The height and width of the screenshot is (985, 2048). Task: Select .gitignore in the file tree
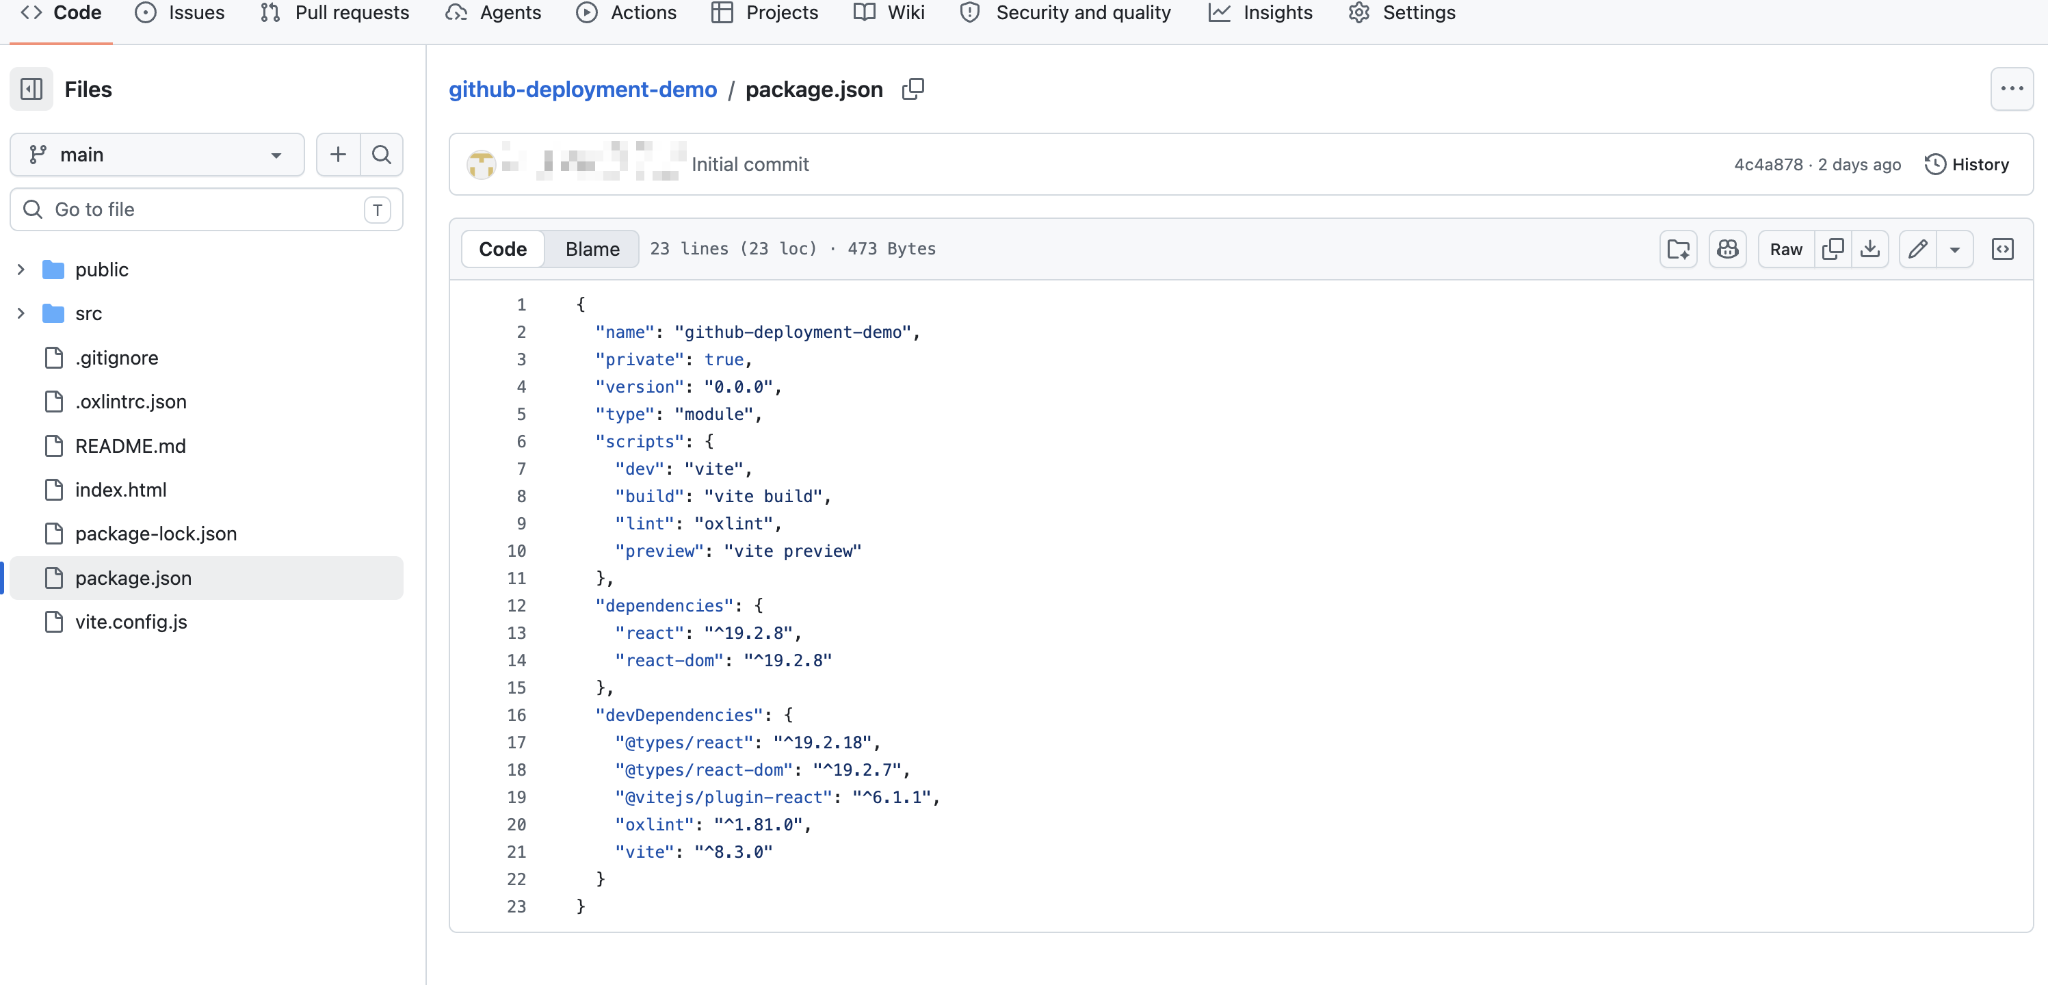pyautogui.click(x=206, y=358)
